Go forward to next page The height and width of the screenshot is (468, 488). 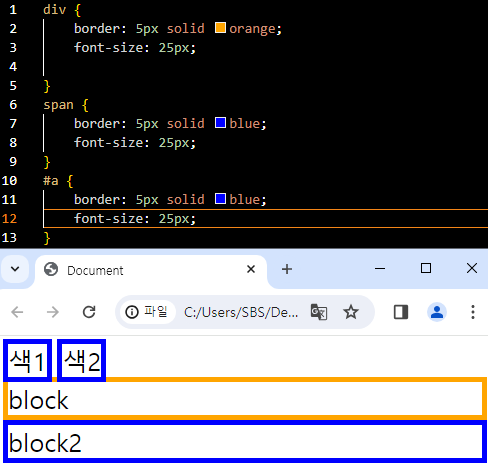tap(53, 312)
